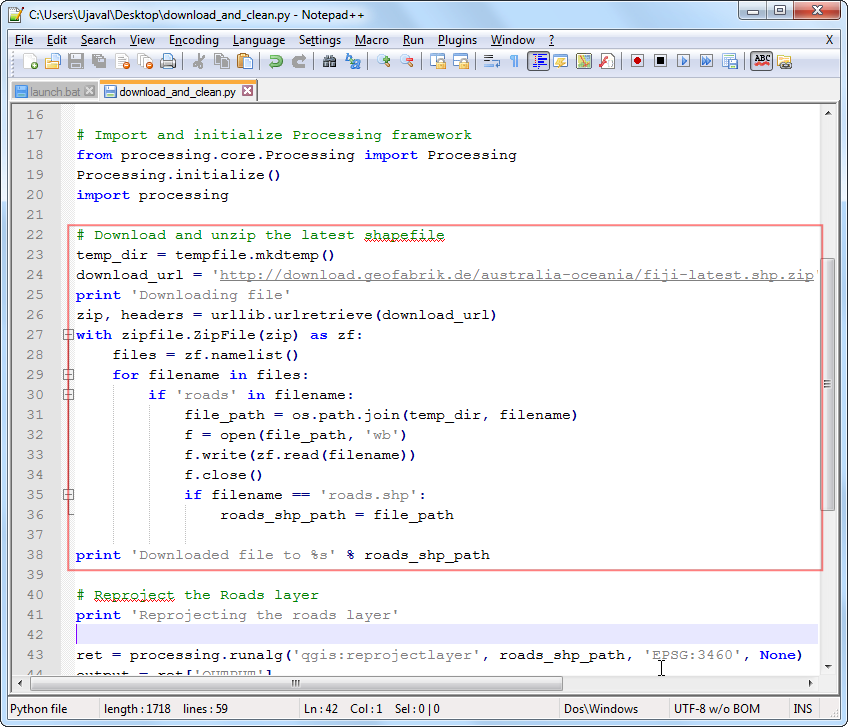The width and height of the screenshot is (848, 727).
Task: Toggle the spell check ABC button
Action: (x=762, y=61)
